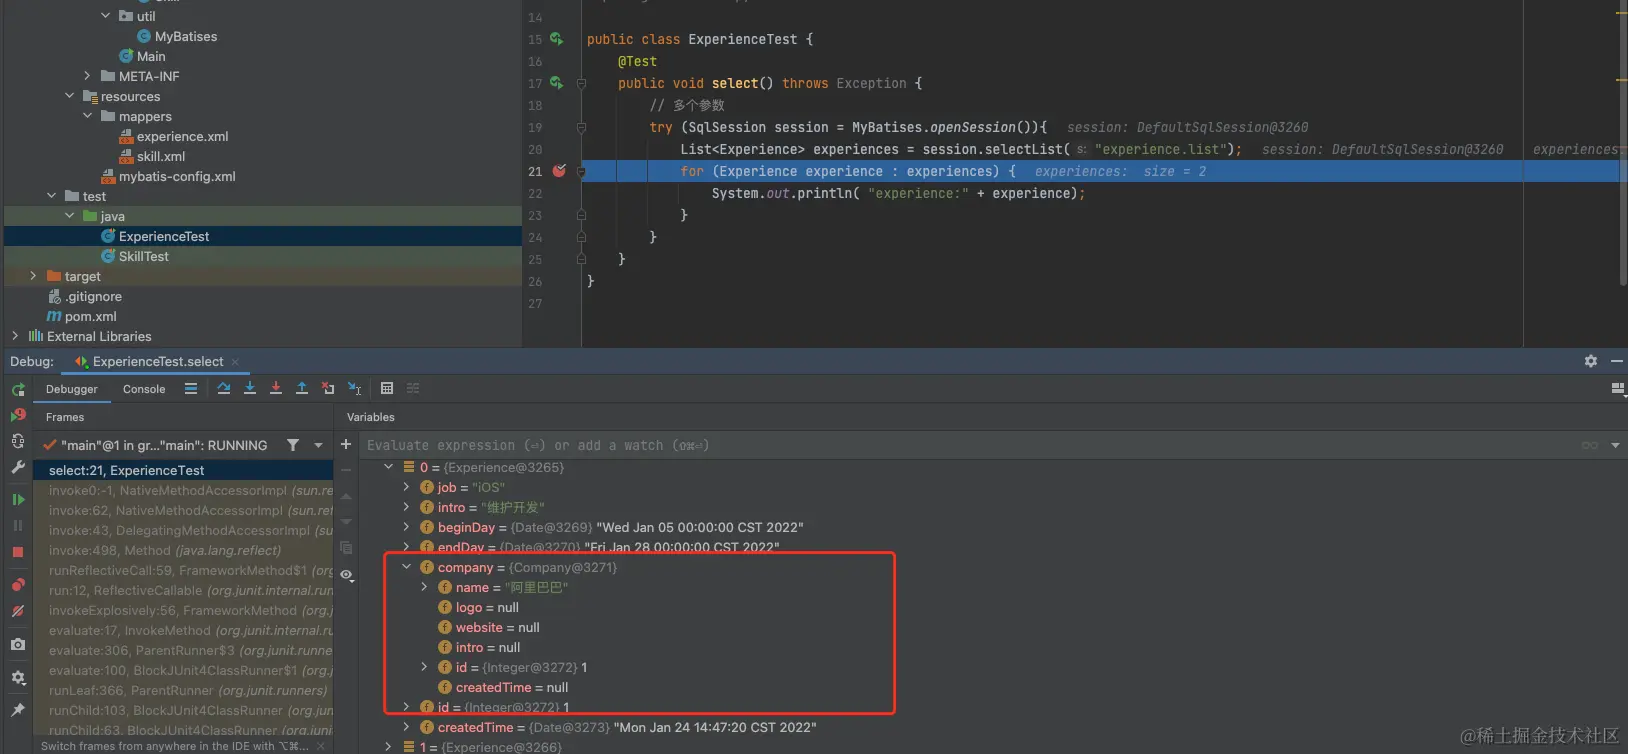Expand the META-INF folder

point(88,75)
